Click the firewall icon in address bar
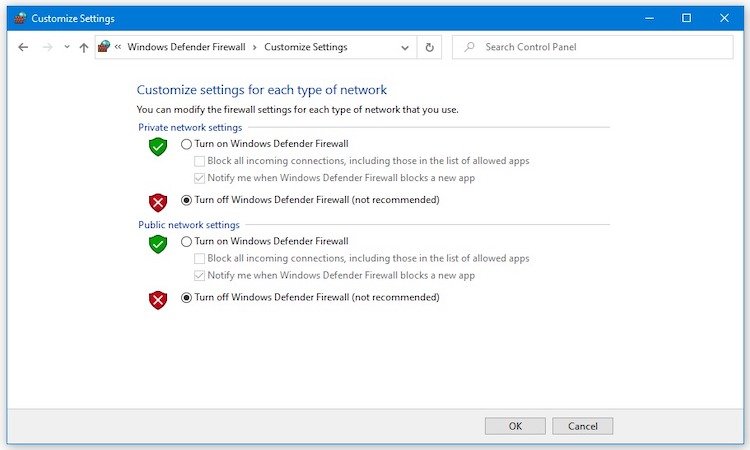750x450 pixels. 104,46
